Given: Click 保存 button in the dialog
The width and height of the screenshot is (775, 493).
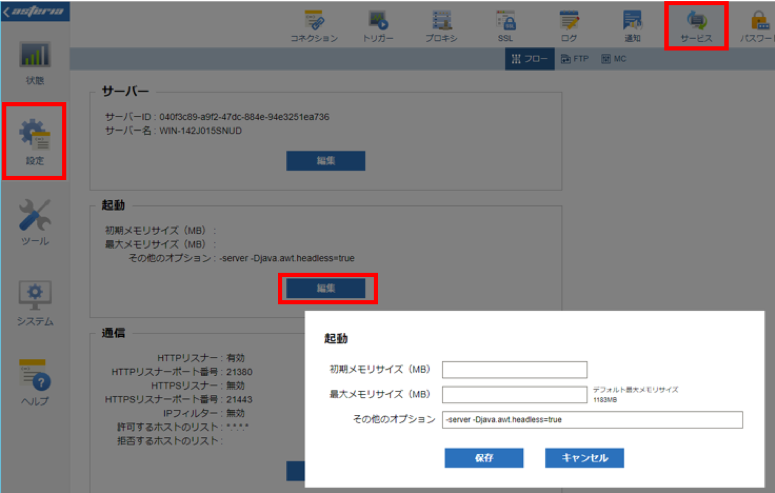Looking at the screenshot, I should click(484, 458).
